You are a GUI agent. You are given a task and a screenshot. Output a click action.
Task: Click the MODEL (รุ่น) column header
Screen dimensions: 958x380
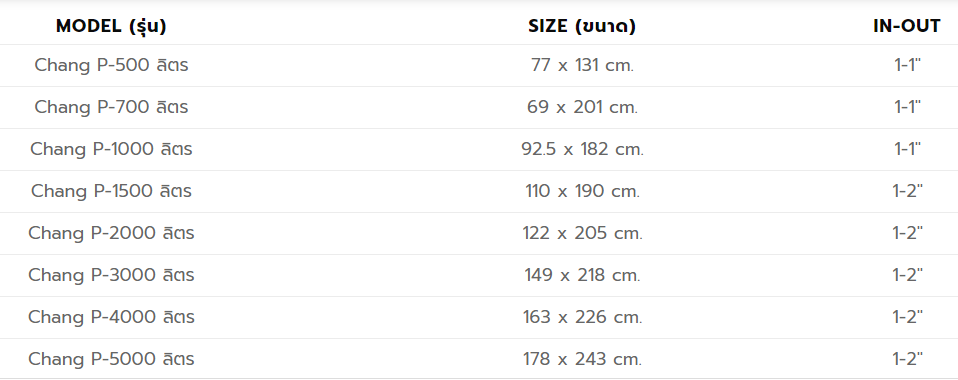coord(111,26)
